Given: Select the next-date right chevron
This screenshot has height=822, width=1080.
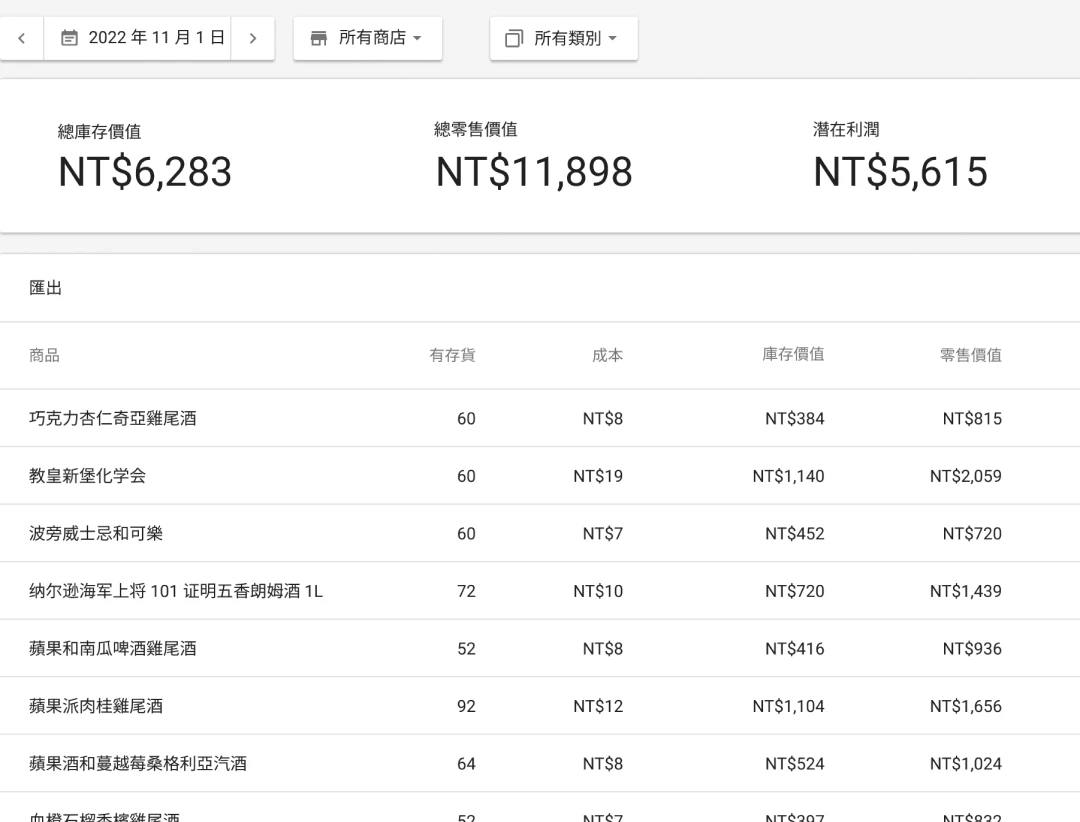Looking at the screenshot, I should (x=253, y=38).
